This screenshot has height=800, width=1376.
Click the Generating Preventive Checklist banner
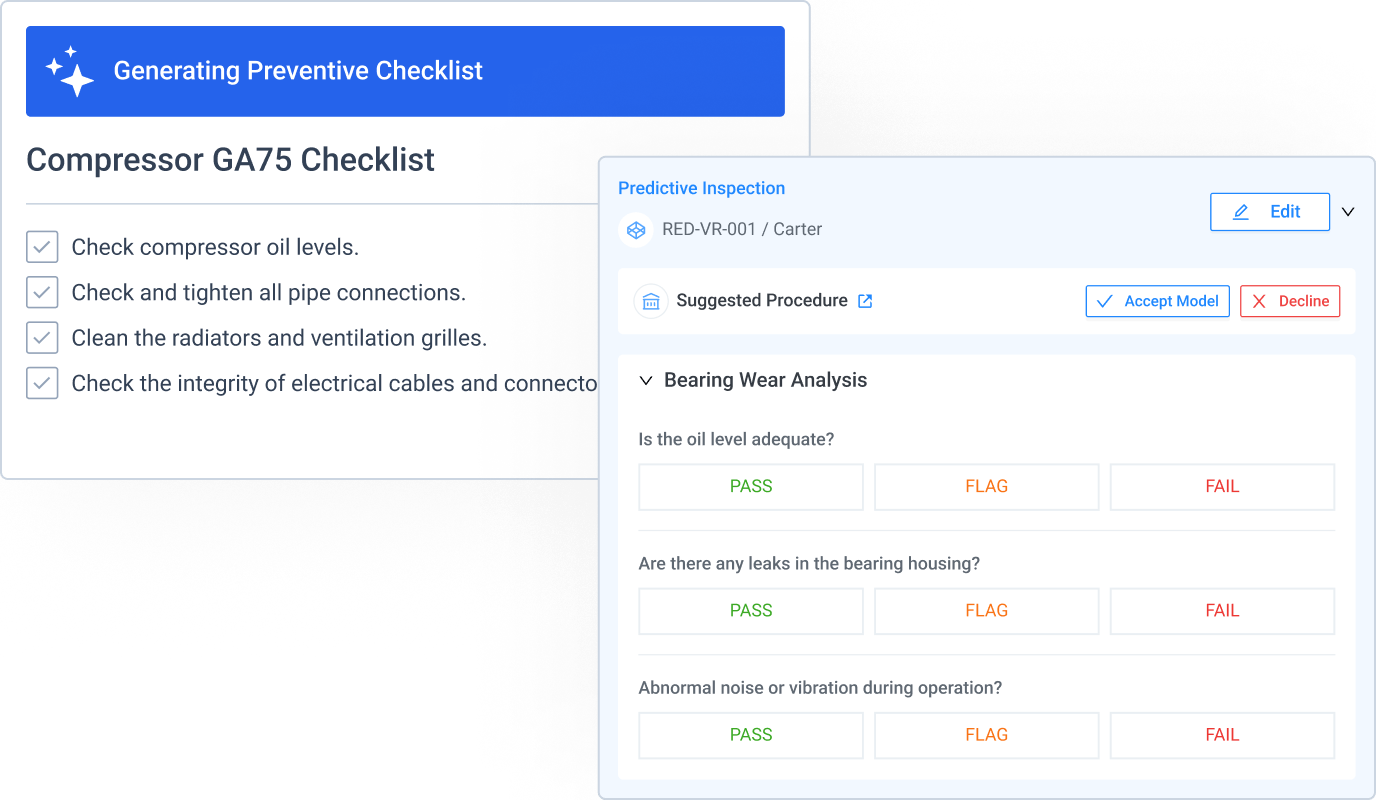405,71
